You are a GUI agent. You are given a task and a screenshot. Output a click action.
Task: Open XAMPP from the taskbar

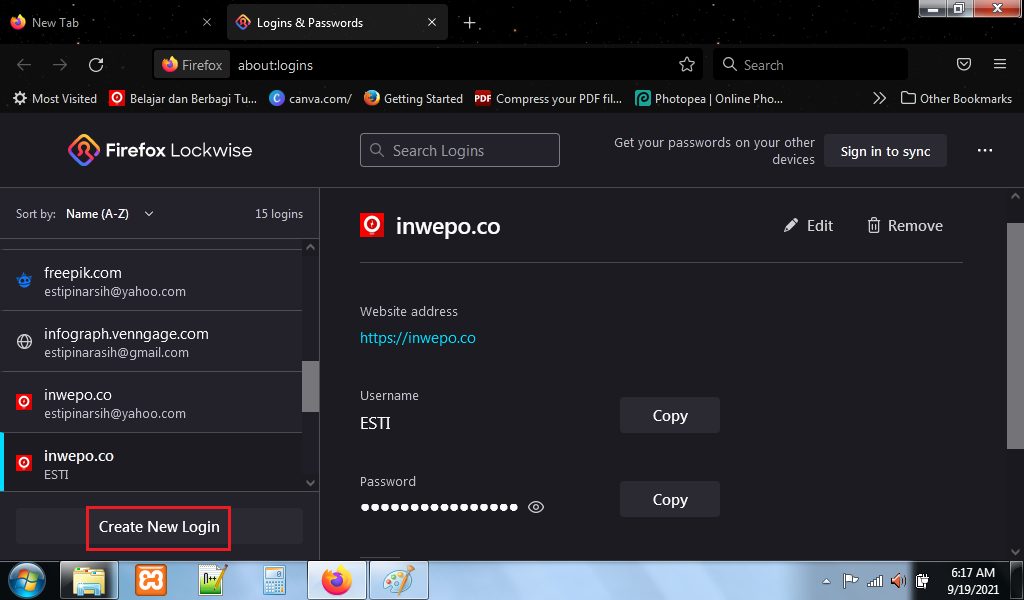(151, 580)
